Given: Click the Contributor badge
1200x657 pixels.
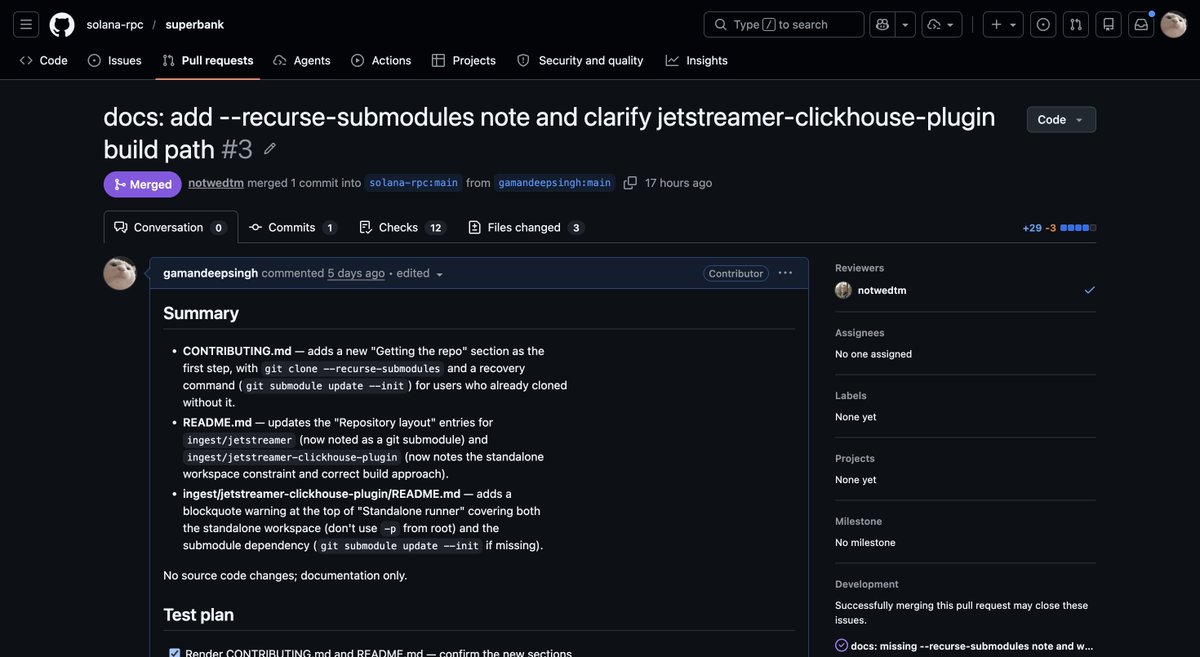Looking at the screenshot, I should tap(735, 273).
